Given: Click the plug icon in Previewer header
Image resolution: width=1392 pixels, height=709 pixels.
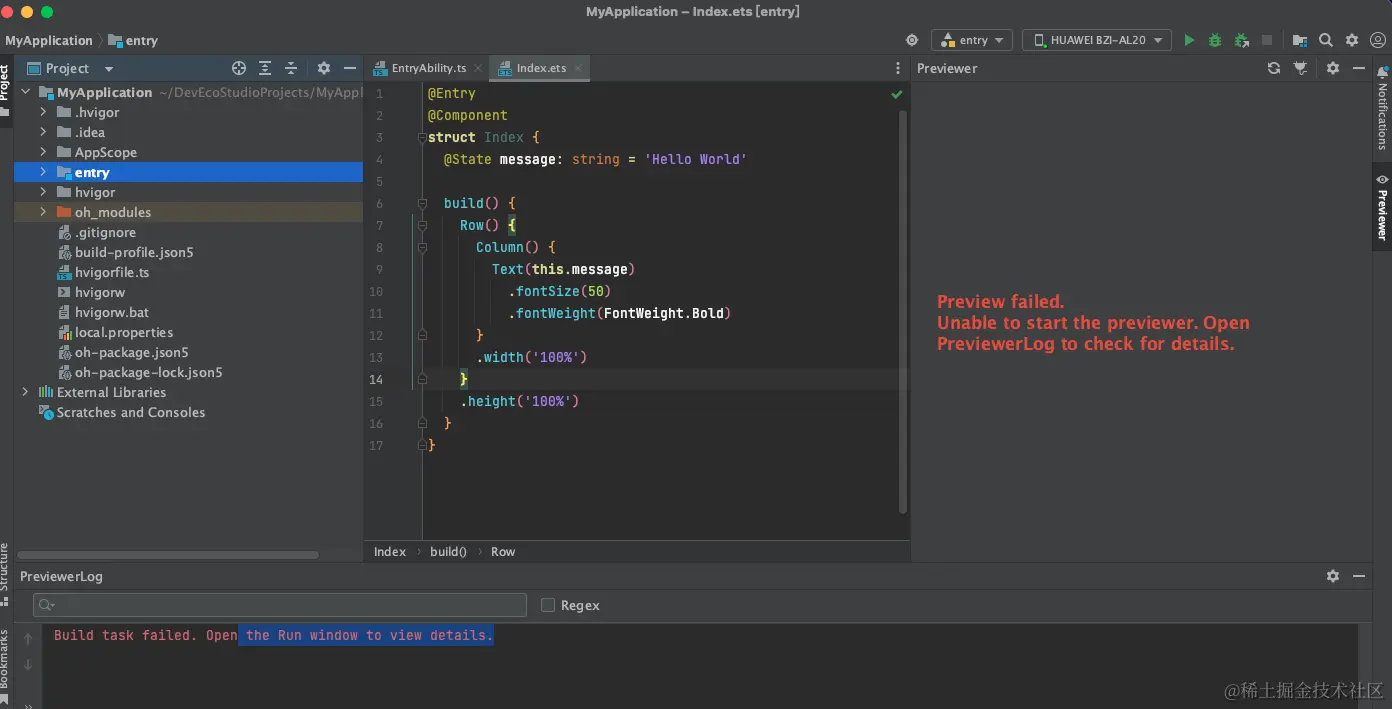Looking at the screenshot, I should [1300, 68].
